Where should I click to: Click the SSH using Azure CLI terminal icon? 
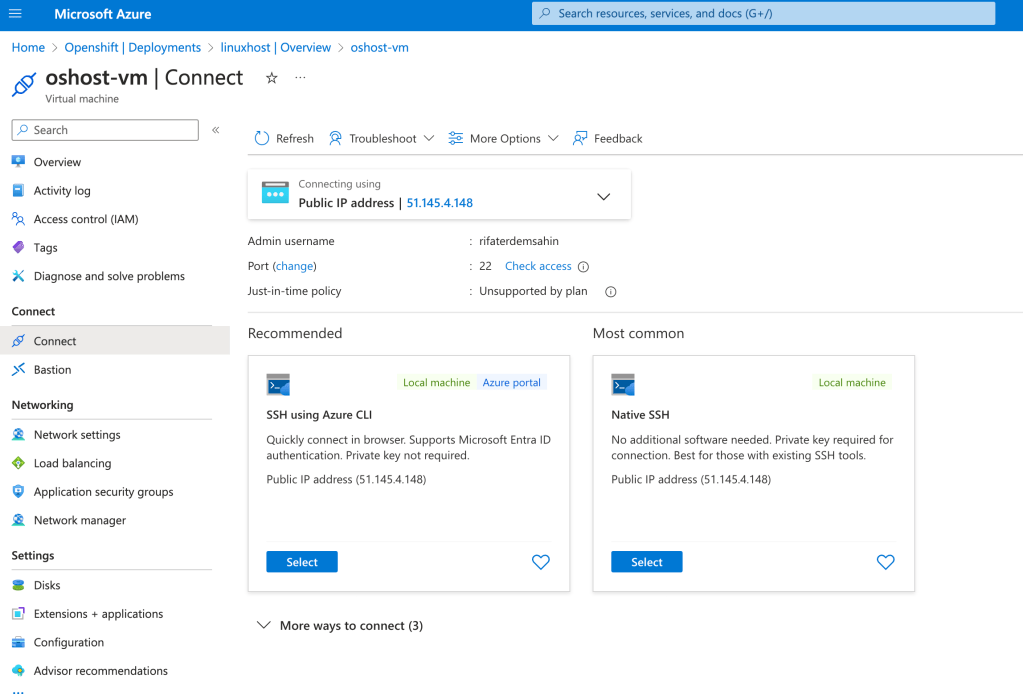[278, 385]
